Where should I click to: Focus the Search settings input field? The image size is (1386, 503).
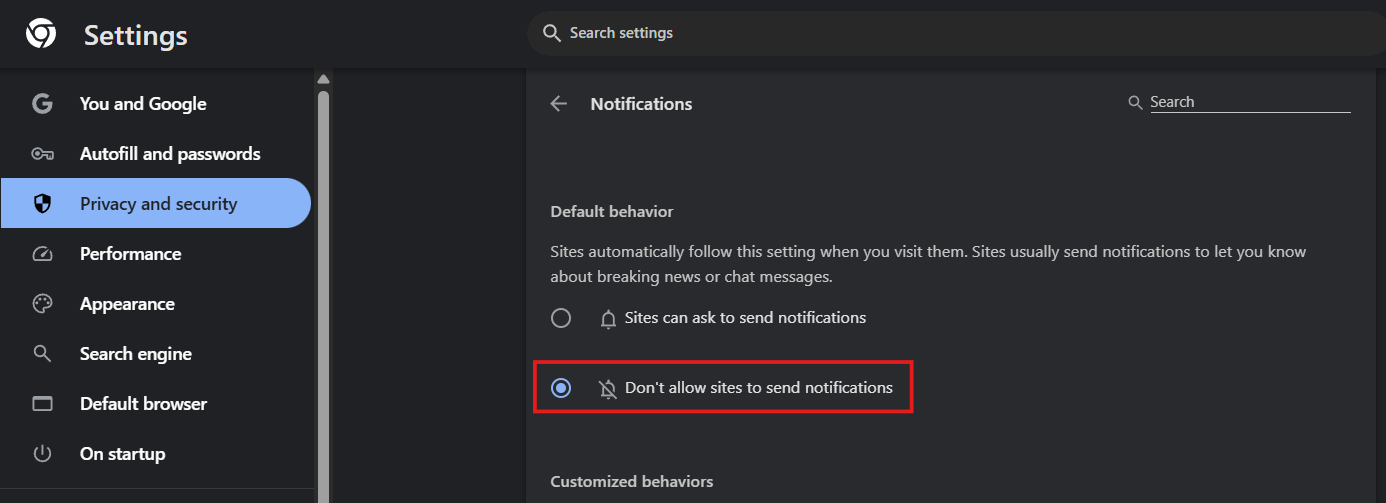900,33
